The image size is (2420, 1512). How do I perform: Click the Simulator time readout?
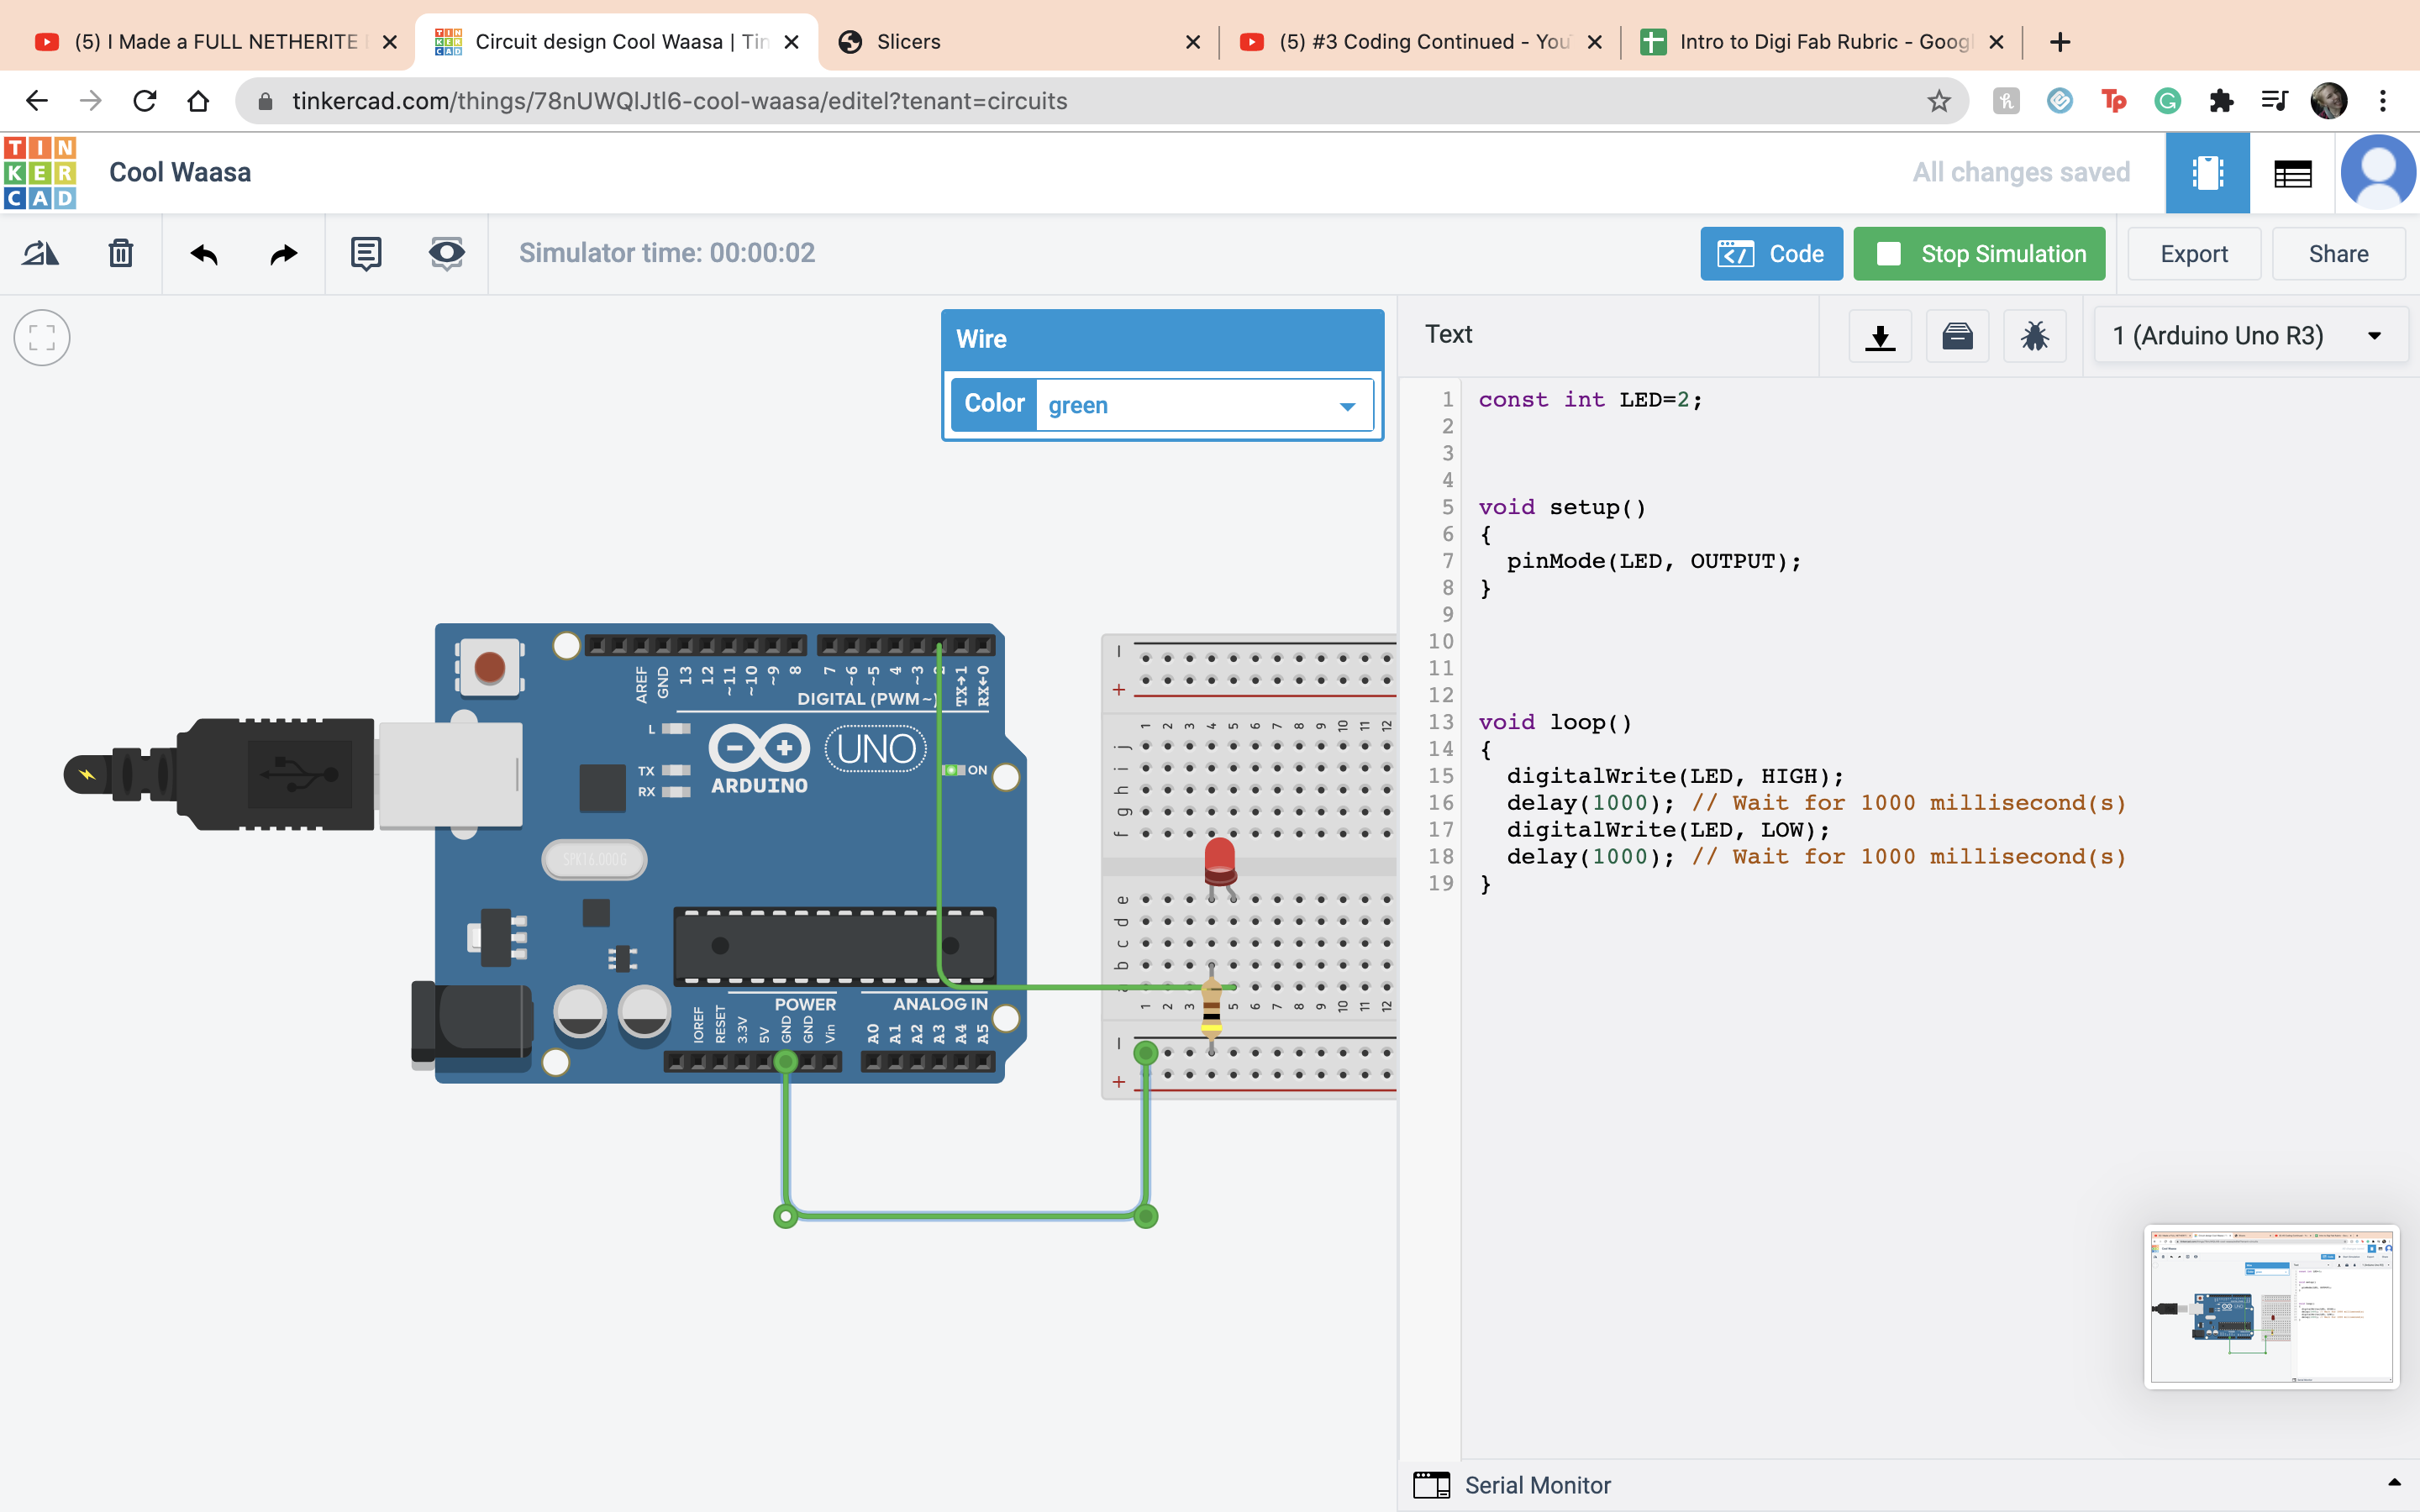[x=667, y=253]
